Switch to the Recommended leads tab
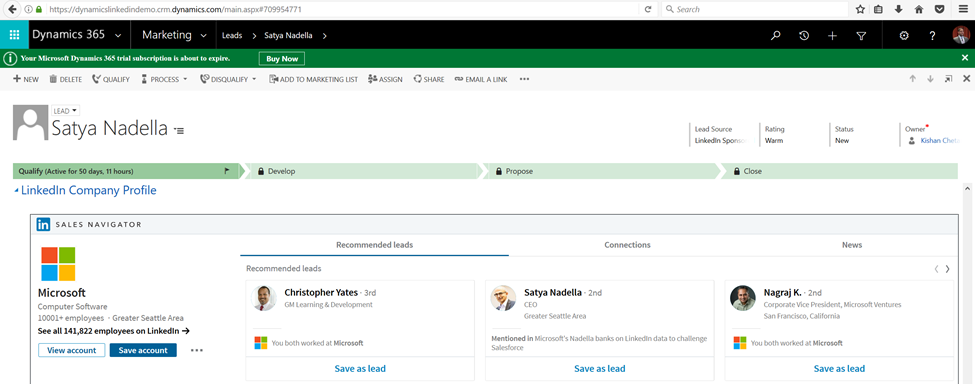Viewport: 975px width, 384px height. coord(374,245)
